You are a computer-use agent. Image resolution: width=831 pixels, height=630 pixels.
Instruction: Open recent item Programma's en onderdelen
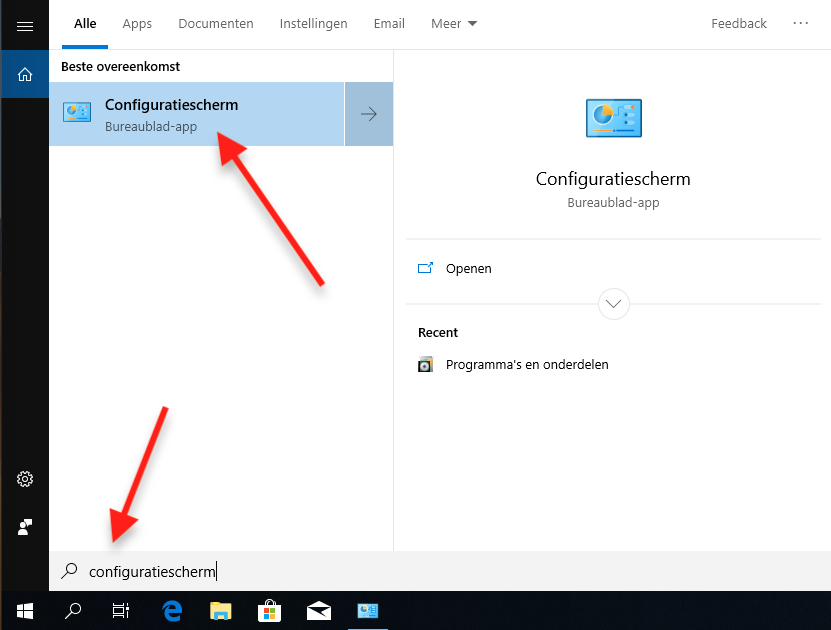tap(526, 365)
